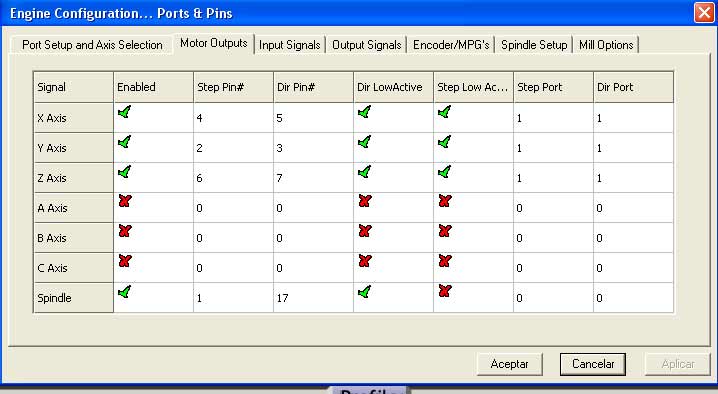
Task: Select Y Axis Step Pin# cell value 2
Action: [234, 148]
